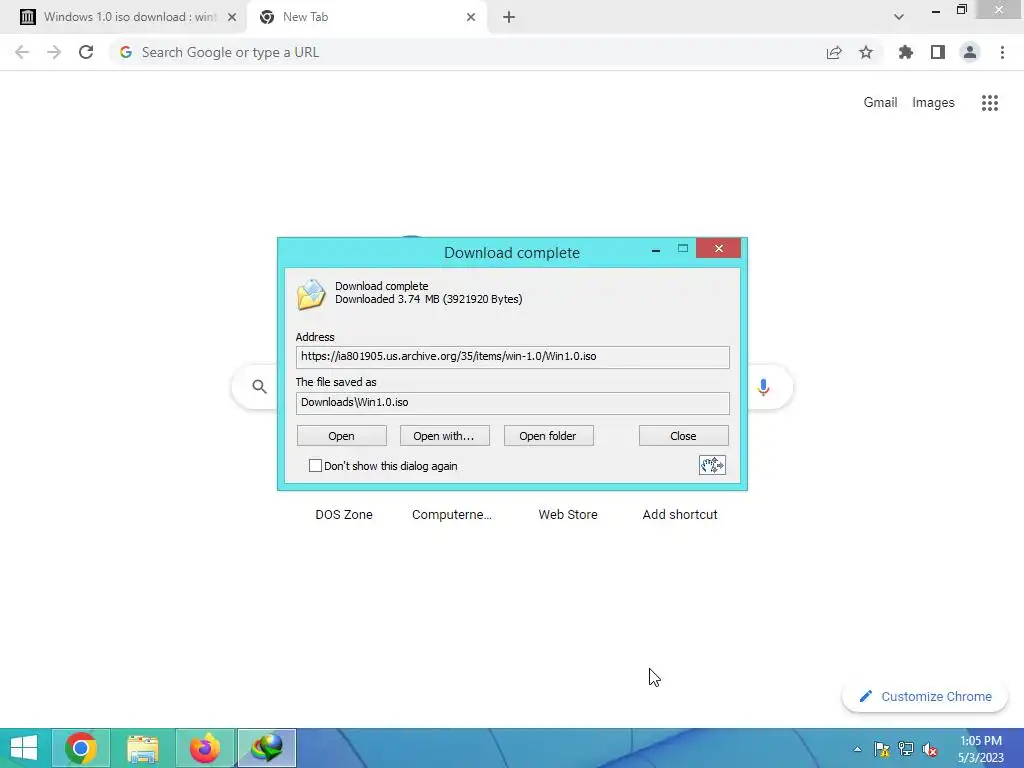Reload the current page
This screenshot has width=1024, height=768.
tap(86, 52)
